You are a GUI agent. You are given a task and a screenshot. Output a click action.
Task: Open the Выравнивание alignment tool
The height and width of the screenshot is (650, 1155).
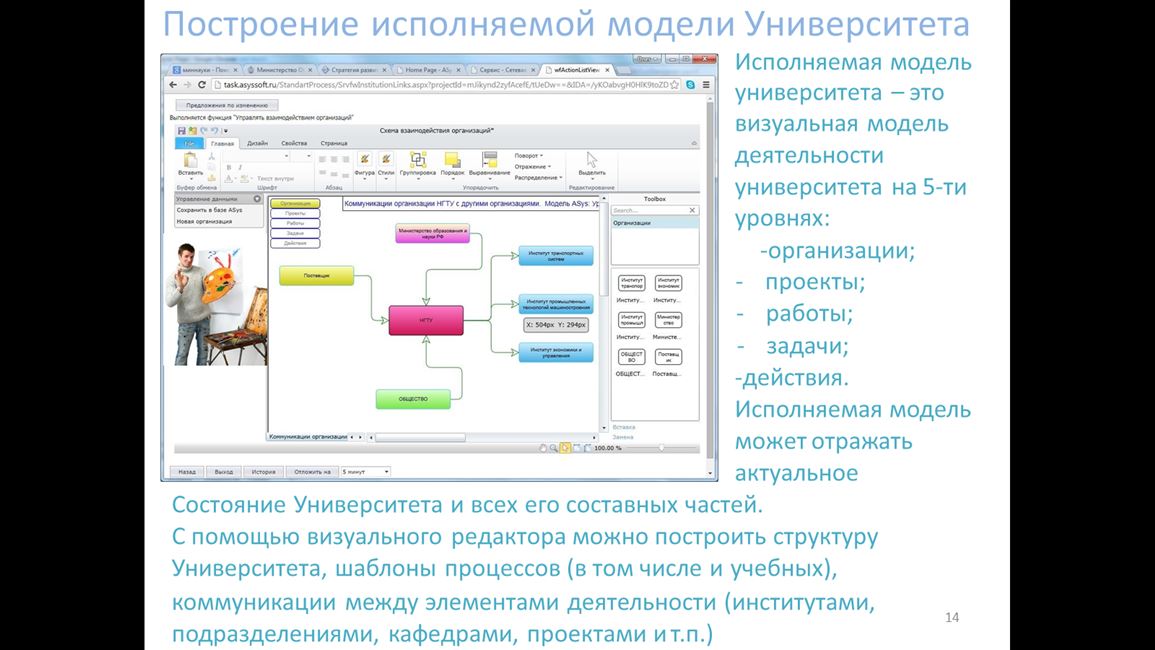(x=489, y=160)
